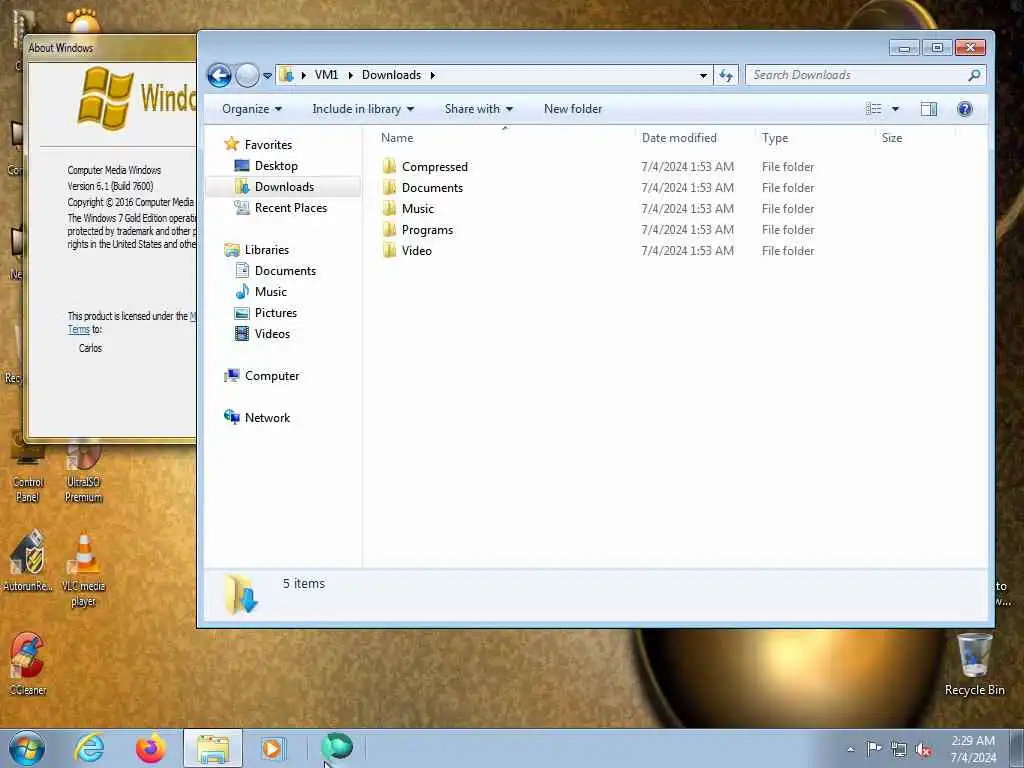Click Terms link in About Windows
This screenshot has height=768, width=1024.
[x=78, y=330]
